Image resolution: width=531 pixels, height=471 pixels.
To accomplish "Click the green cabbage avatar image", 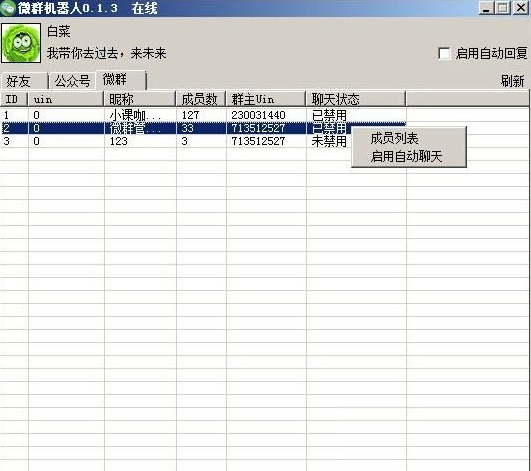I will click(21, 43).
